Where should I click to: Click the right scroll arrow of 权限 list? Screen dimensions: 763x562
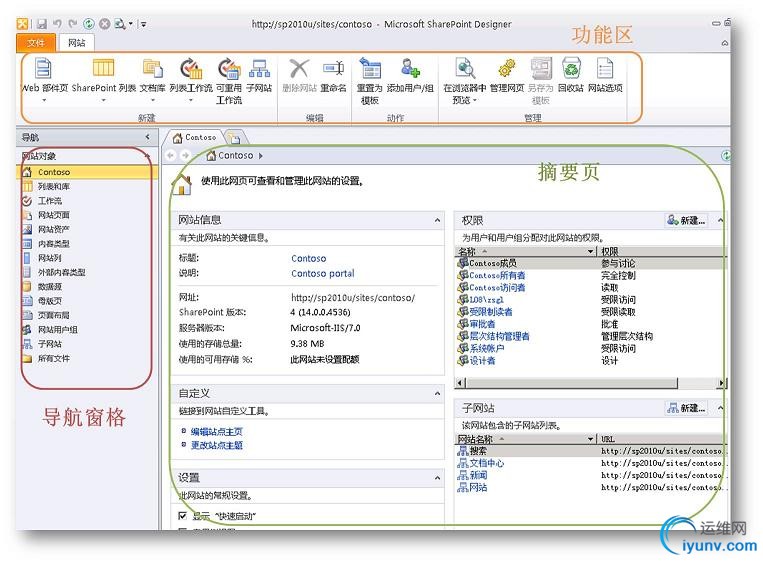click(722, 383)
